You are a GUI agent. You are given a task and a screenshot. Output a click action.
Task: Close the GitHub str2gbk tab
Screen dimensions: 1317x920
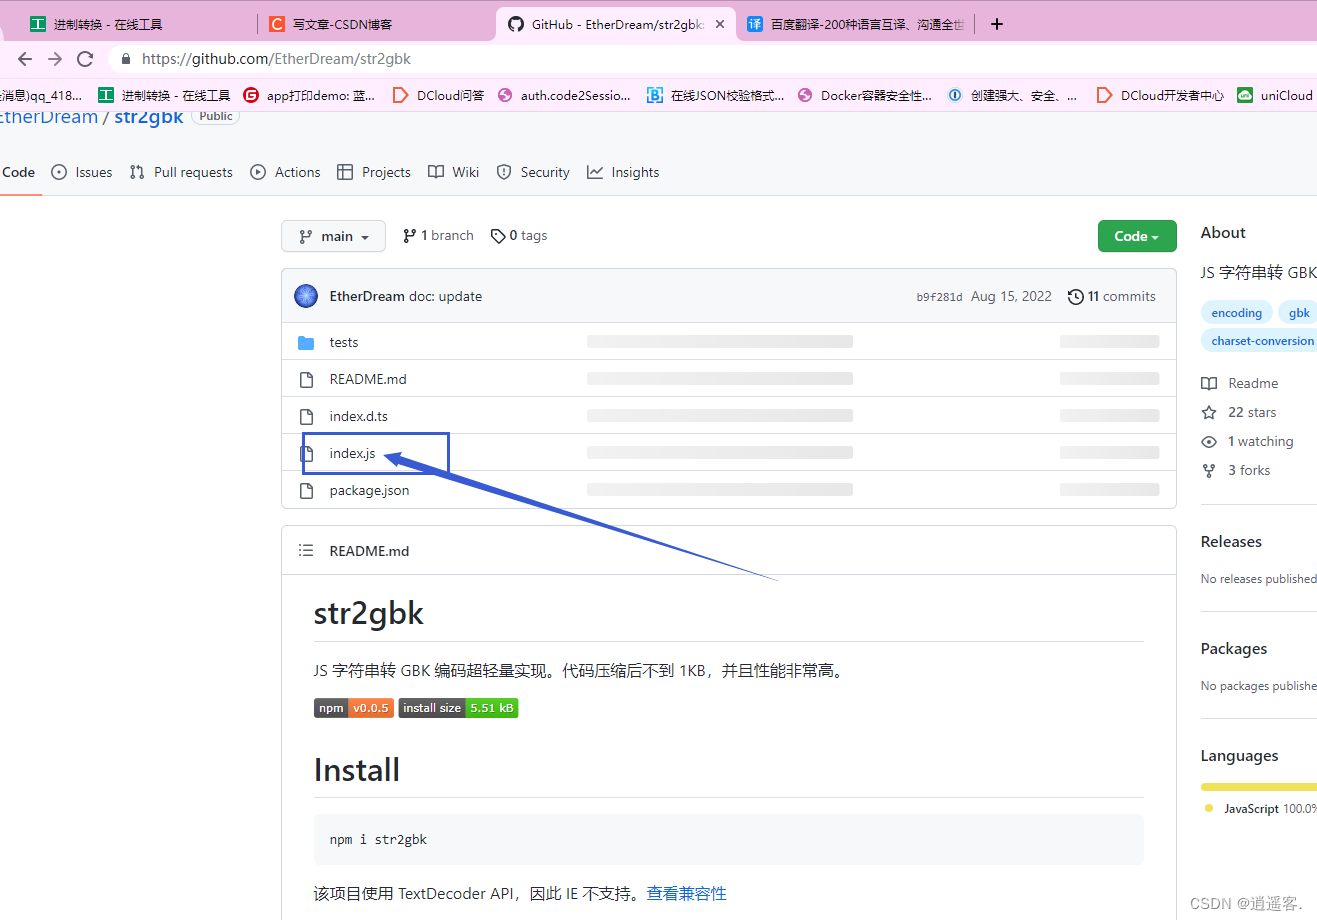point(720,24)
